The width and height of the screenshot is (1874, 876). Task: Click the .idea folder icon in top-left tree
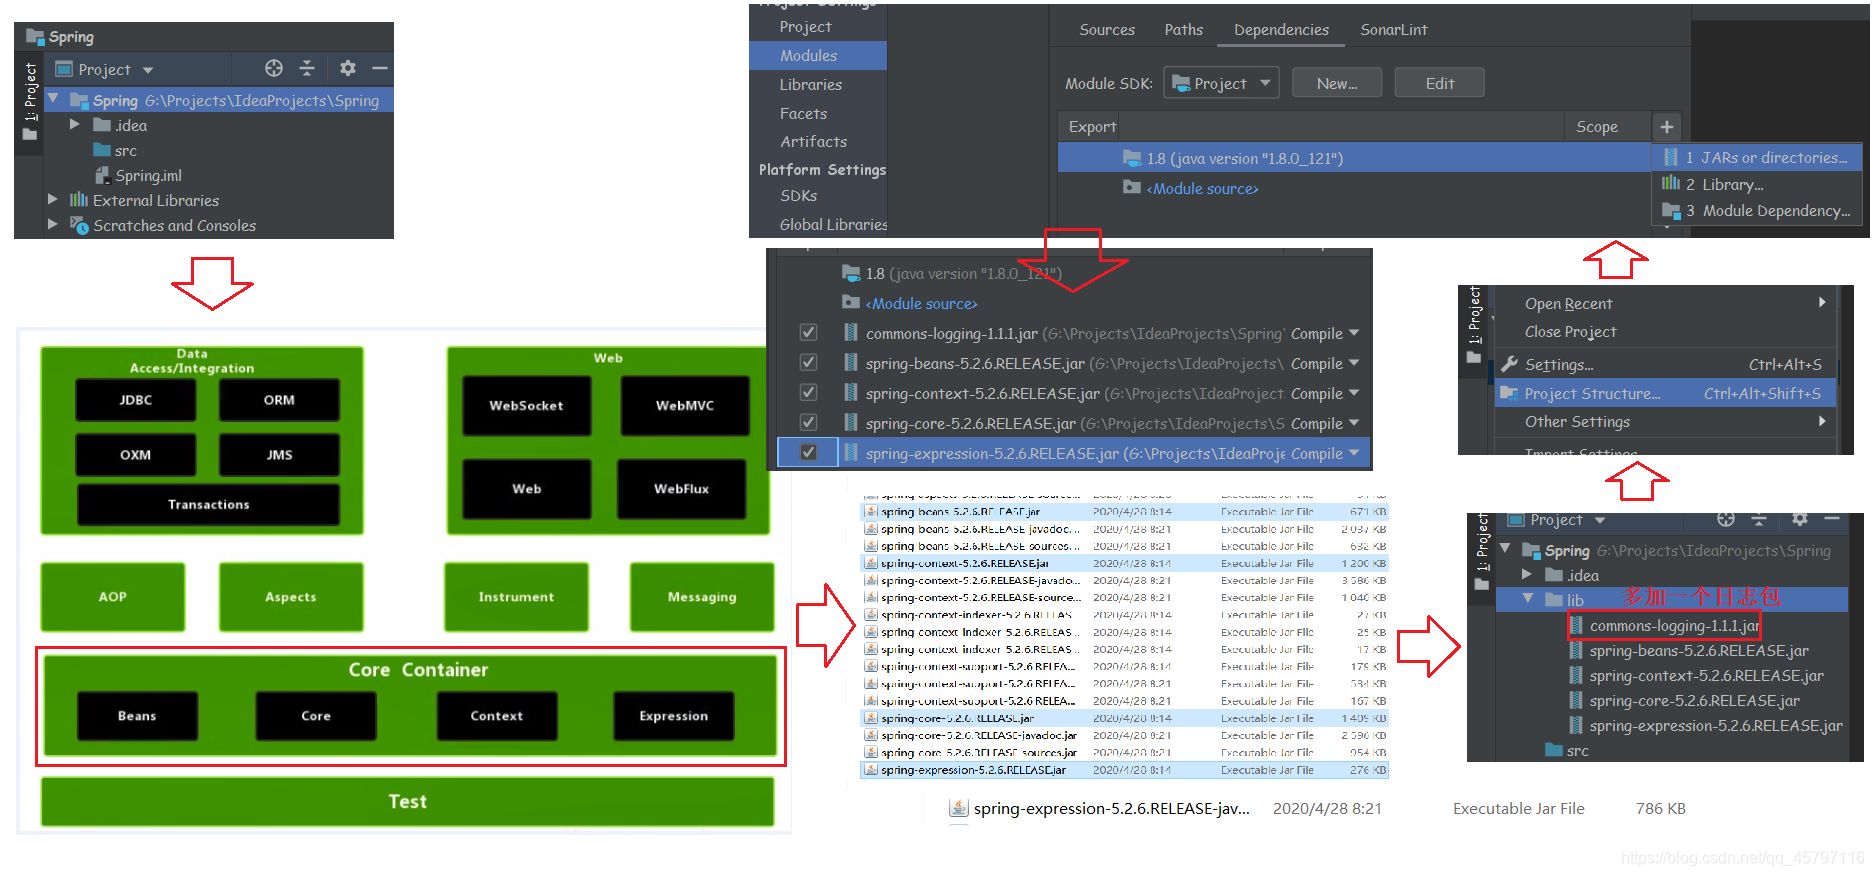[x=102, y=125]
